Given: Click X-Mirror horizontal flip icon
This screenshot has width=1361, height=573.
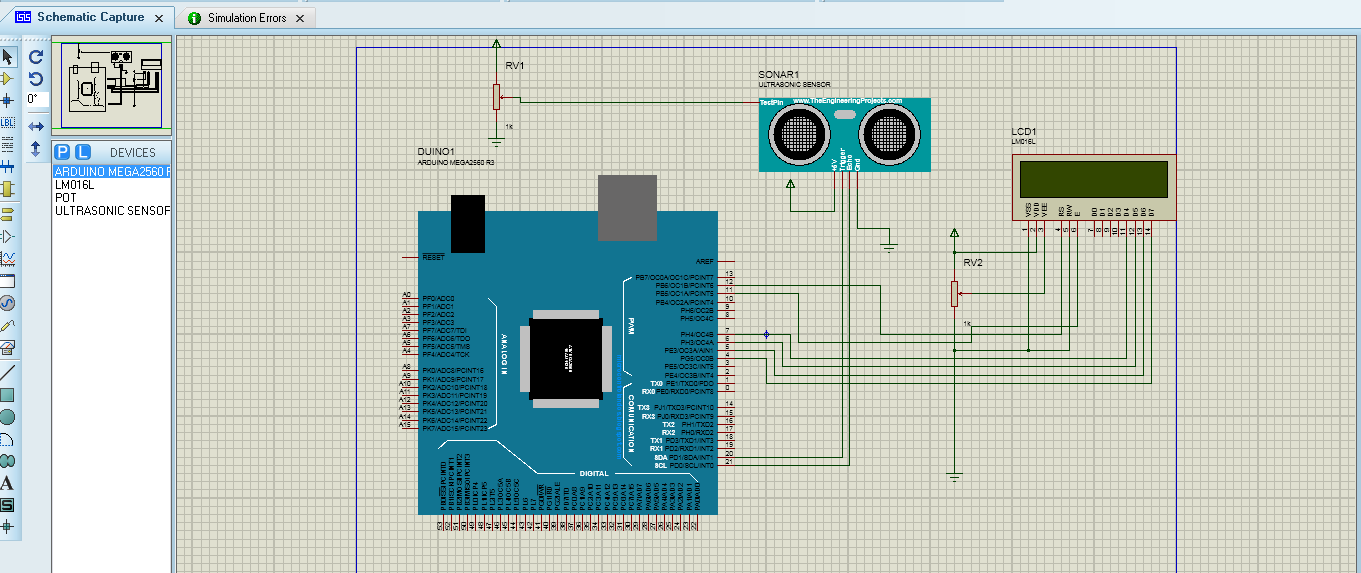Looking at the screenshot, I should coord(36,126).
